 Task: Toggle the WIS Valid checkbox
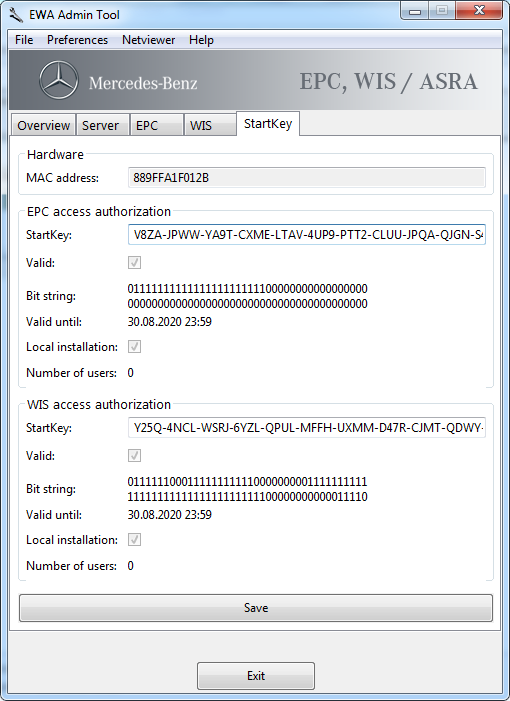tap(135, 456)
